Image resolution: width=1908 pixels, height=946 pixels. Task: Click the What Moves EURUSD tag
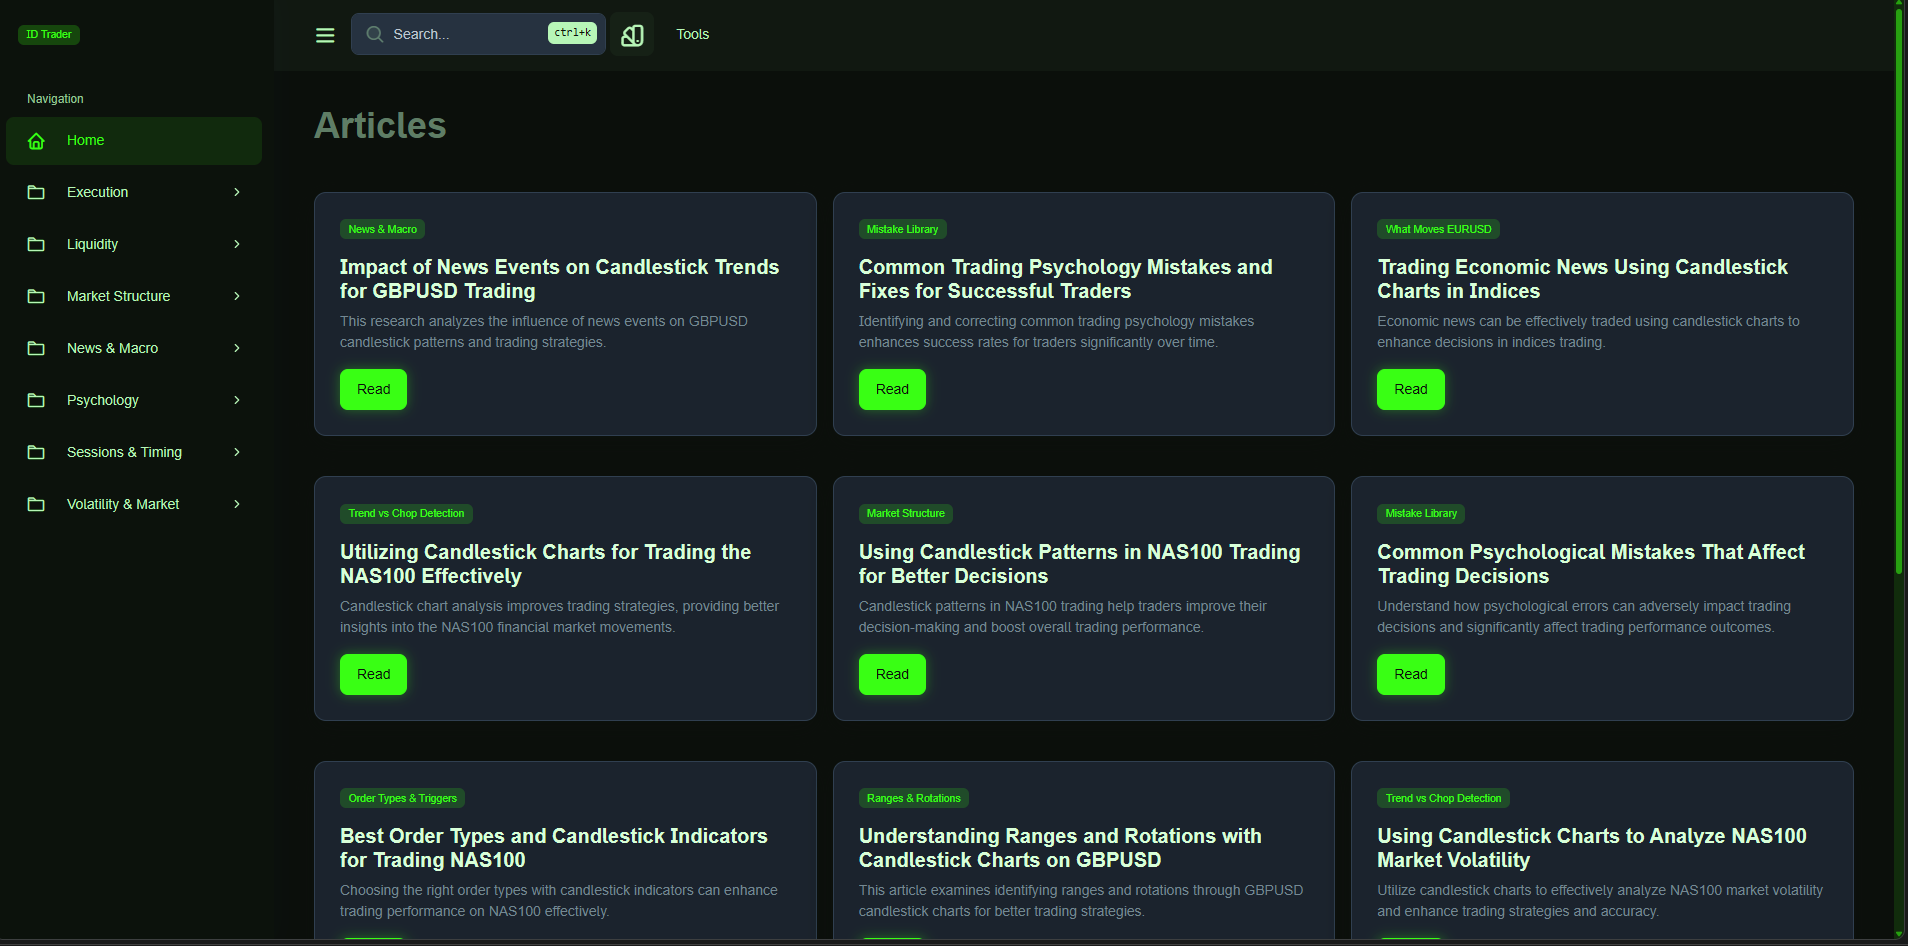pos(1438,229)
